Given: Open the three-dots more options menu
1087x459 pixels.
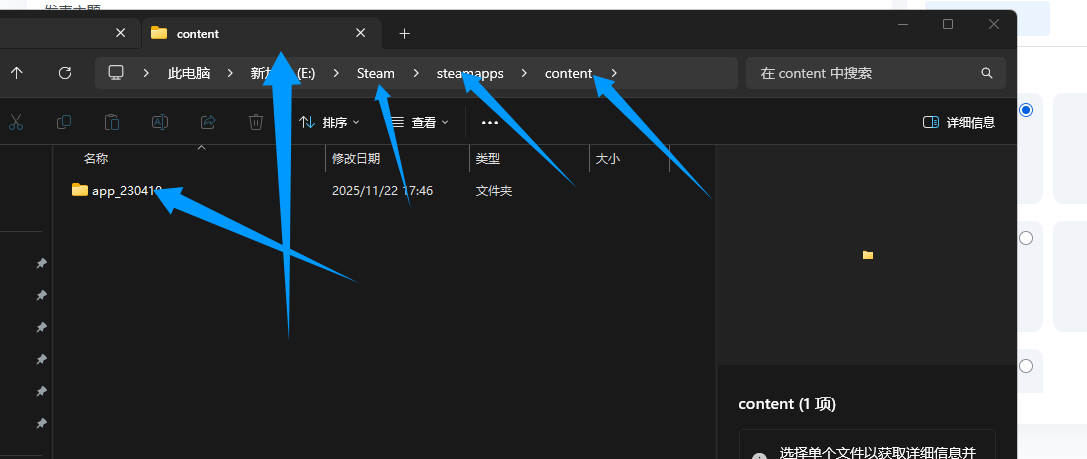Looking at the screenshot, I should (x=489, y=122).
